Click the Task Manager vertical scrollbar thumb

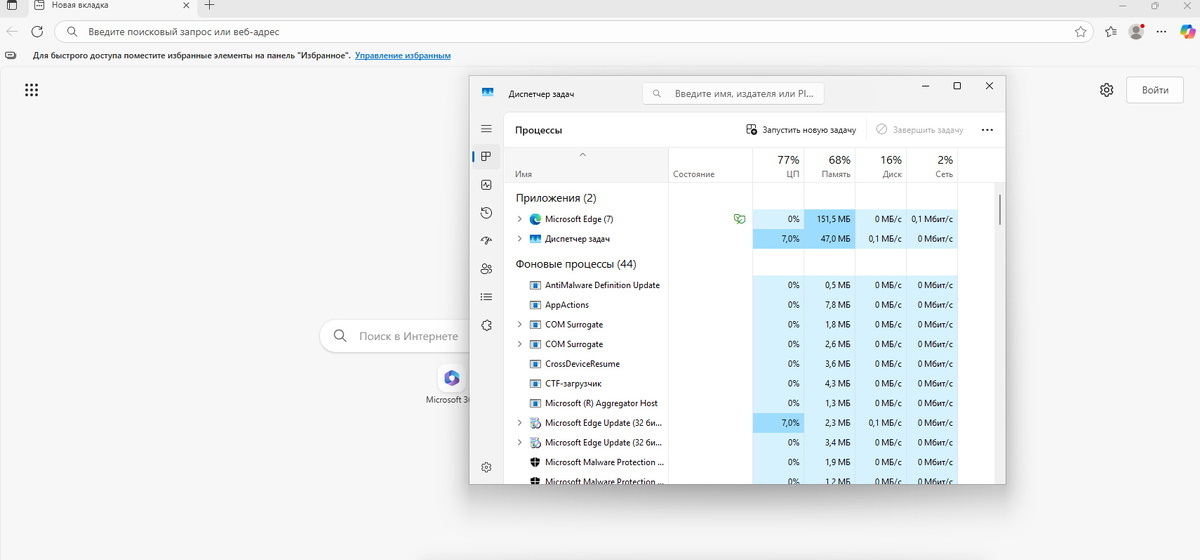click(999, 209)
